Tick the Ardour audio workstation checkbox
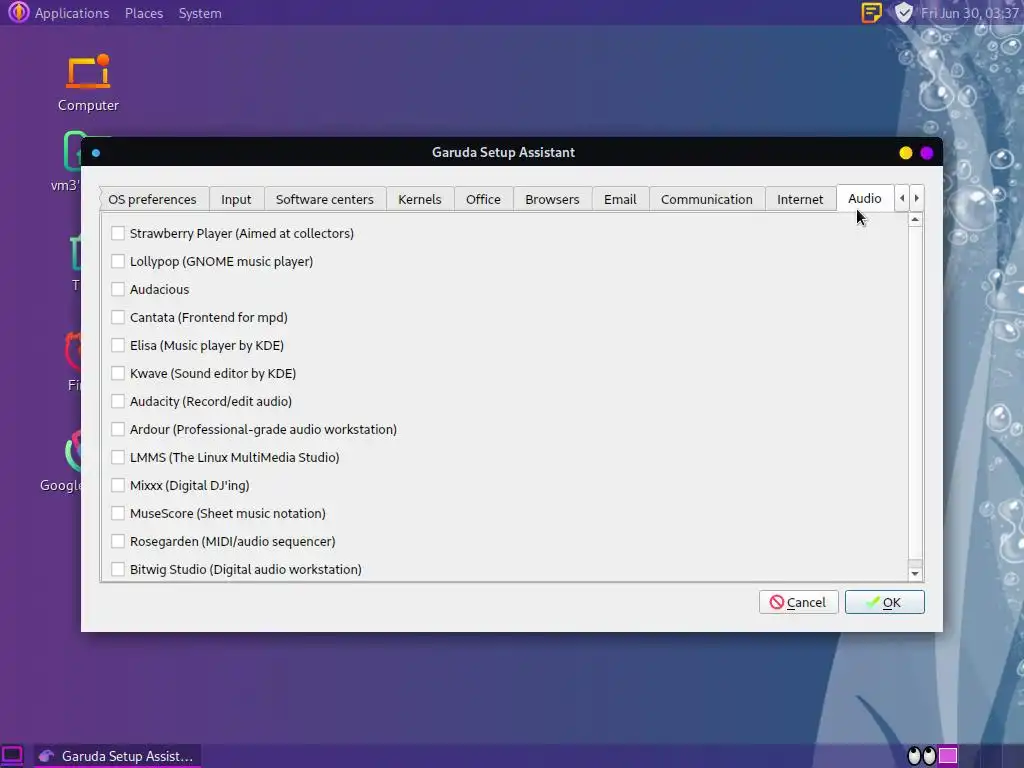The image size is (1024, 768). (118, 430)
